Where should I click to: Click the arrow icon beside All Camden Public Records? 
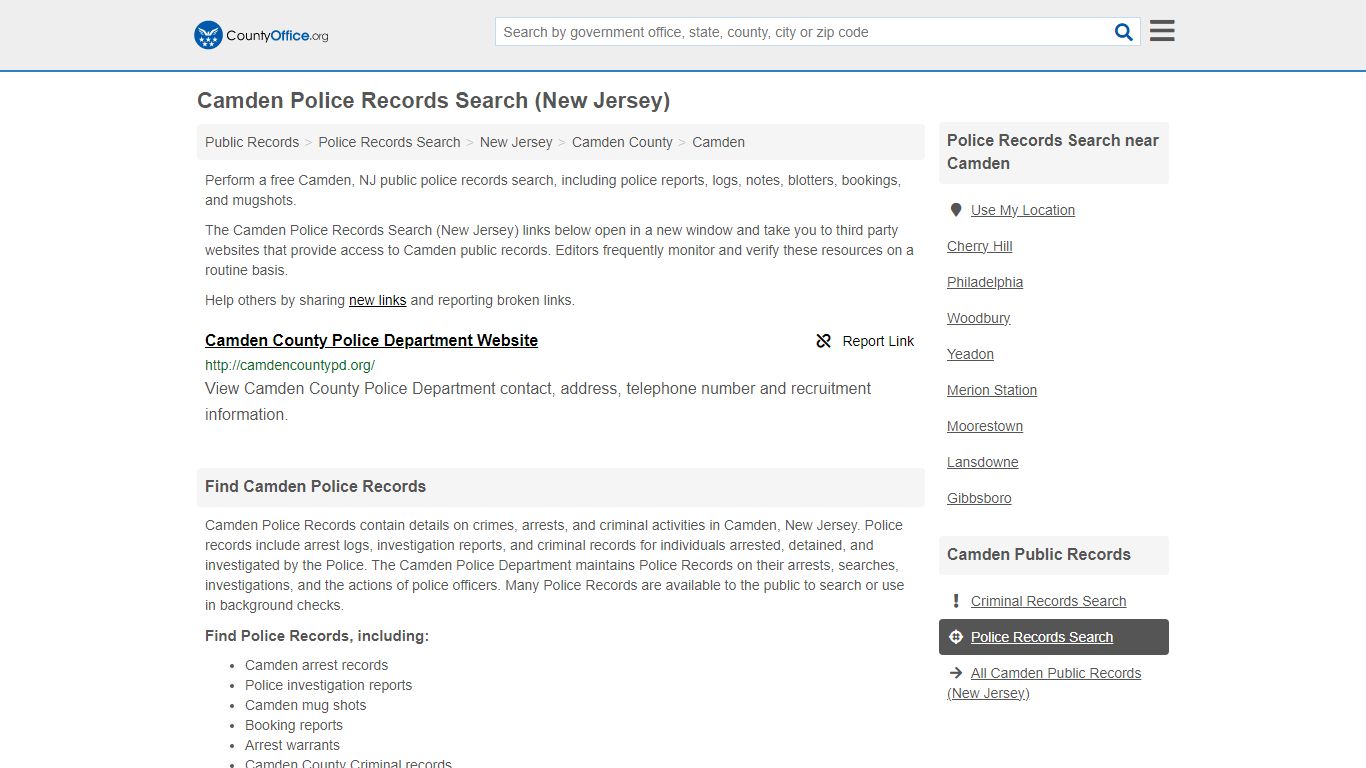pos(956,673)
